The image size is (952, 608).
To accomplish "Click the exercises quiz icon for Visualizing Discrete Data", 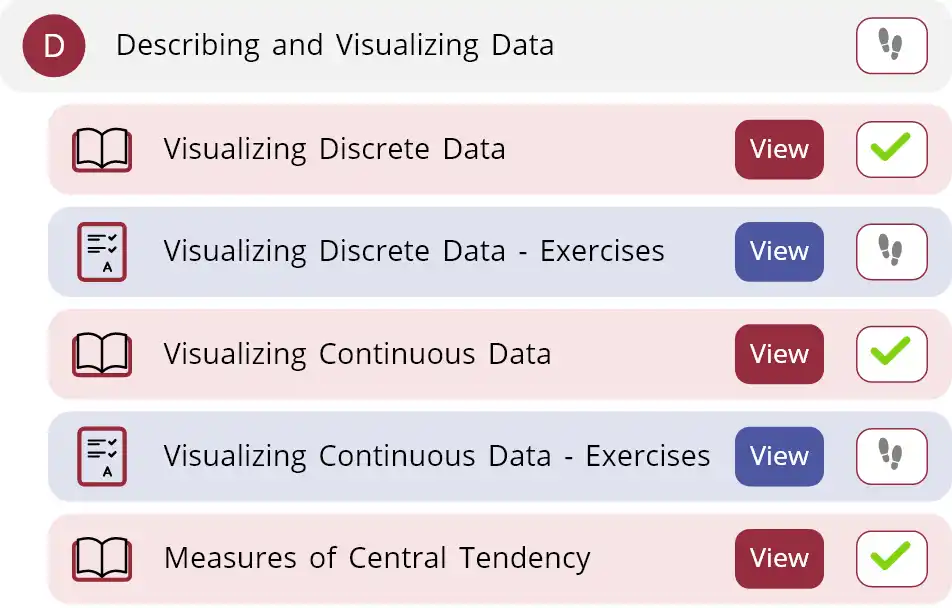I will click(101, 251).
